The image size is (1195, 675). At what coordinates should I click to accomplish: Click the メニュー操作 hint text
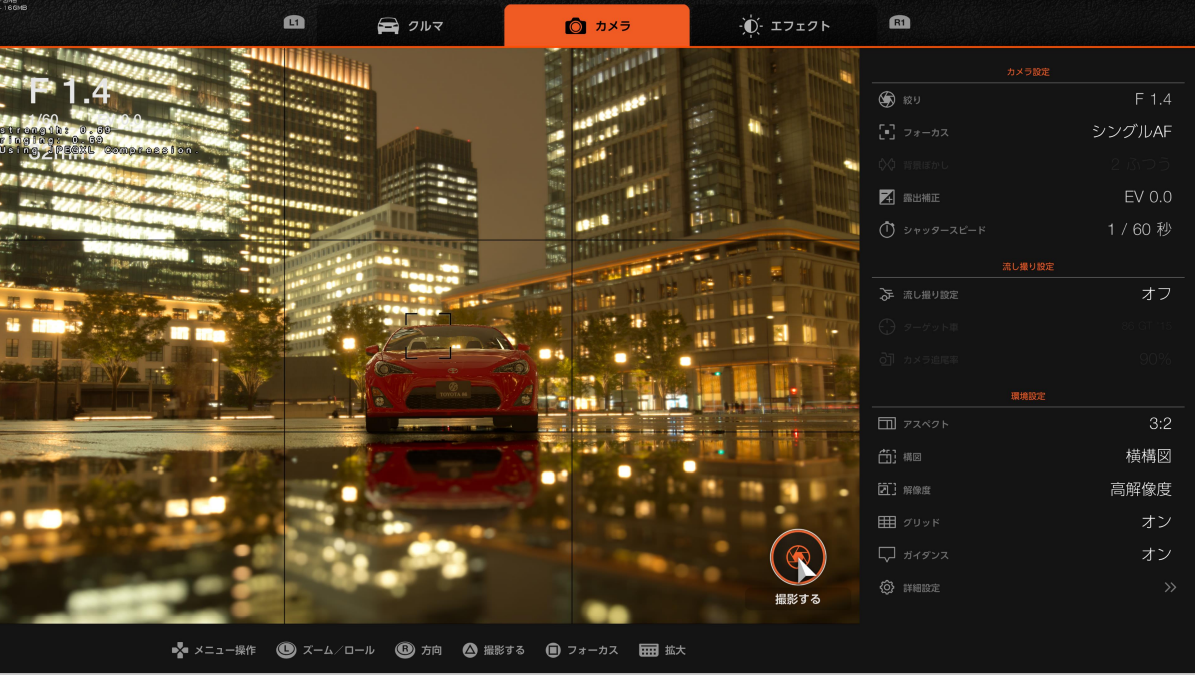point(225,650)
